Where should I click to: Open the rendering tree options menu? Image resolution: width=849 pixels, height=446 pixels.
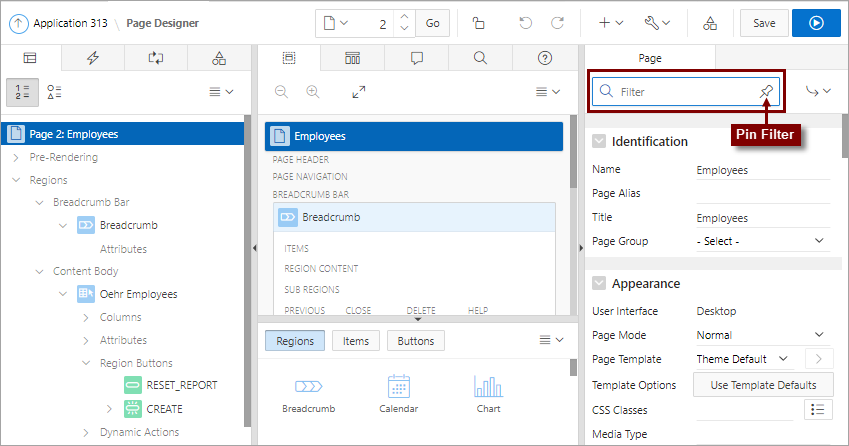coord(221,92)
